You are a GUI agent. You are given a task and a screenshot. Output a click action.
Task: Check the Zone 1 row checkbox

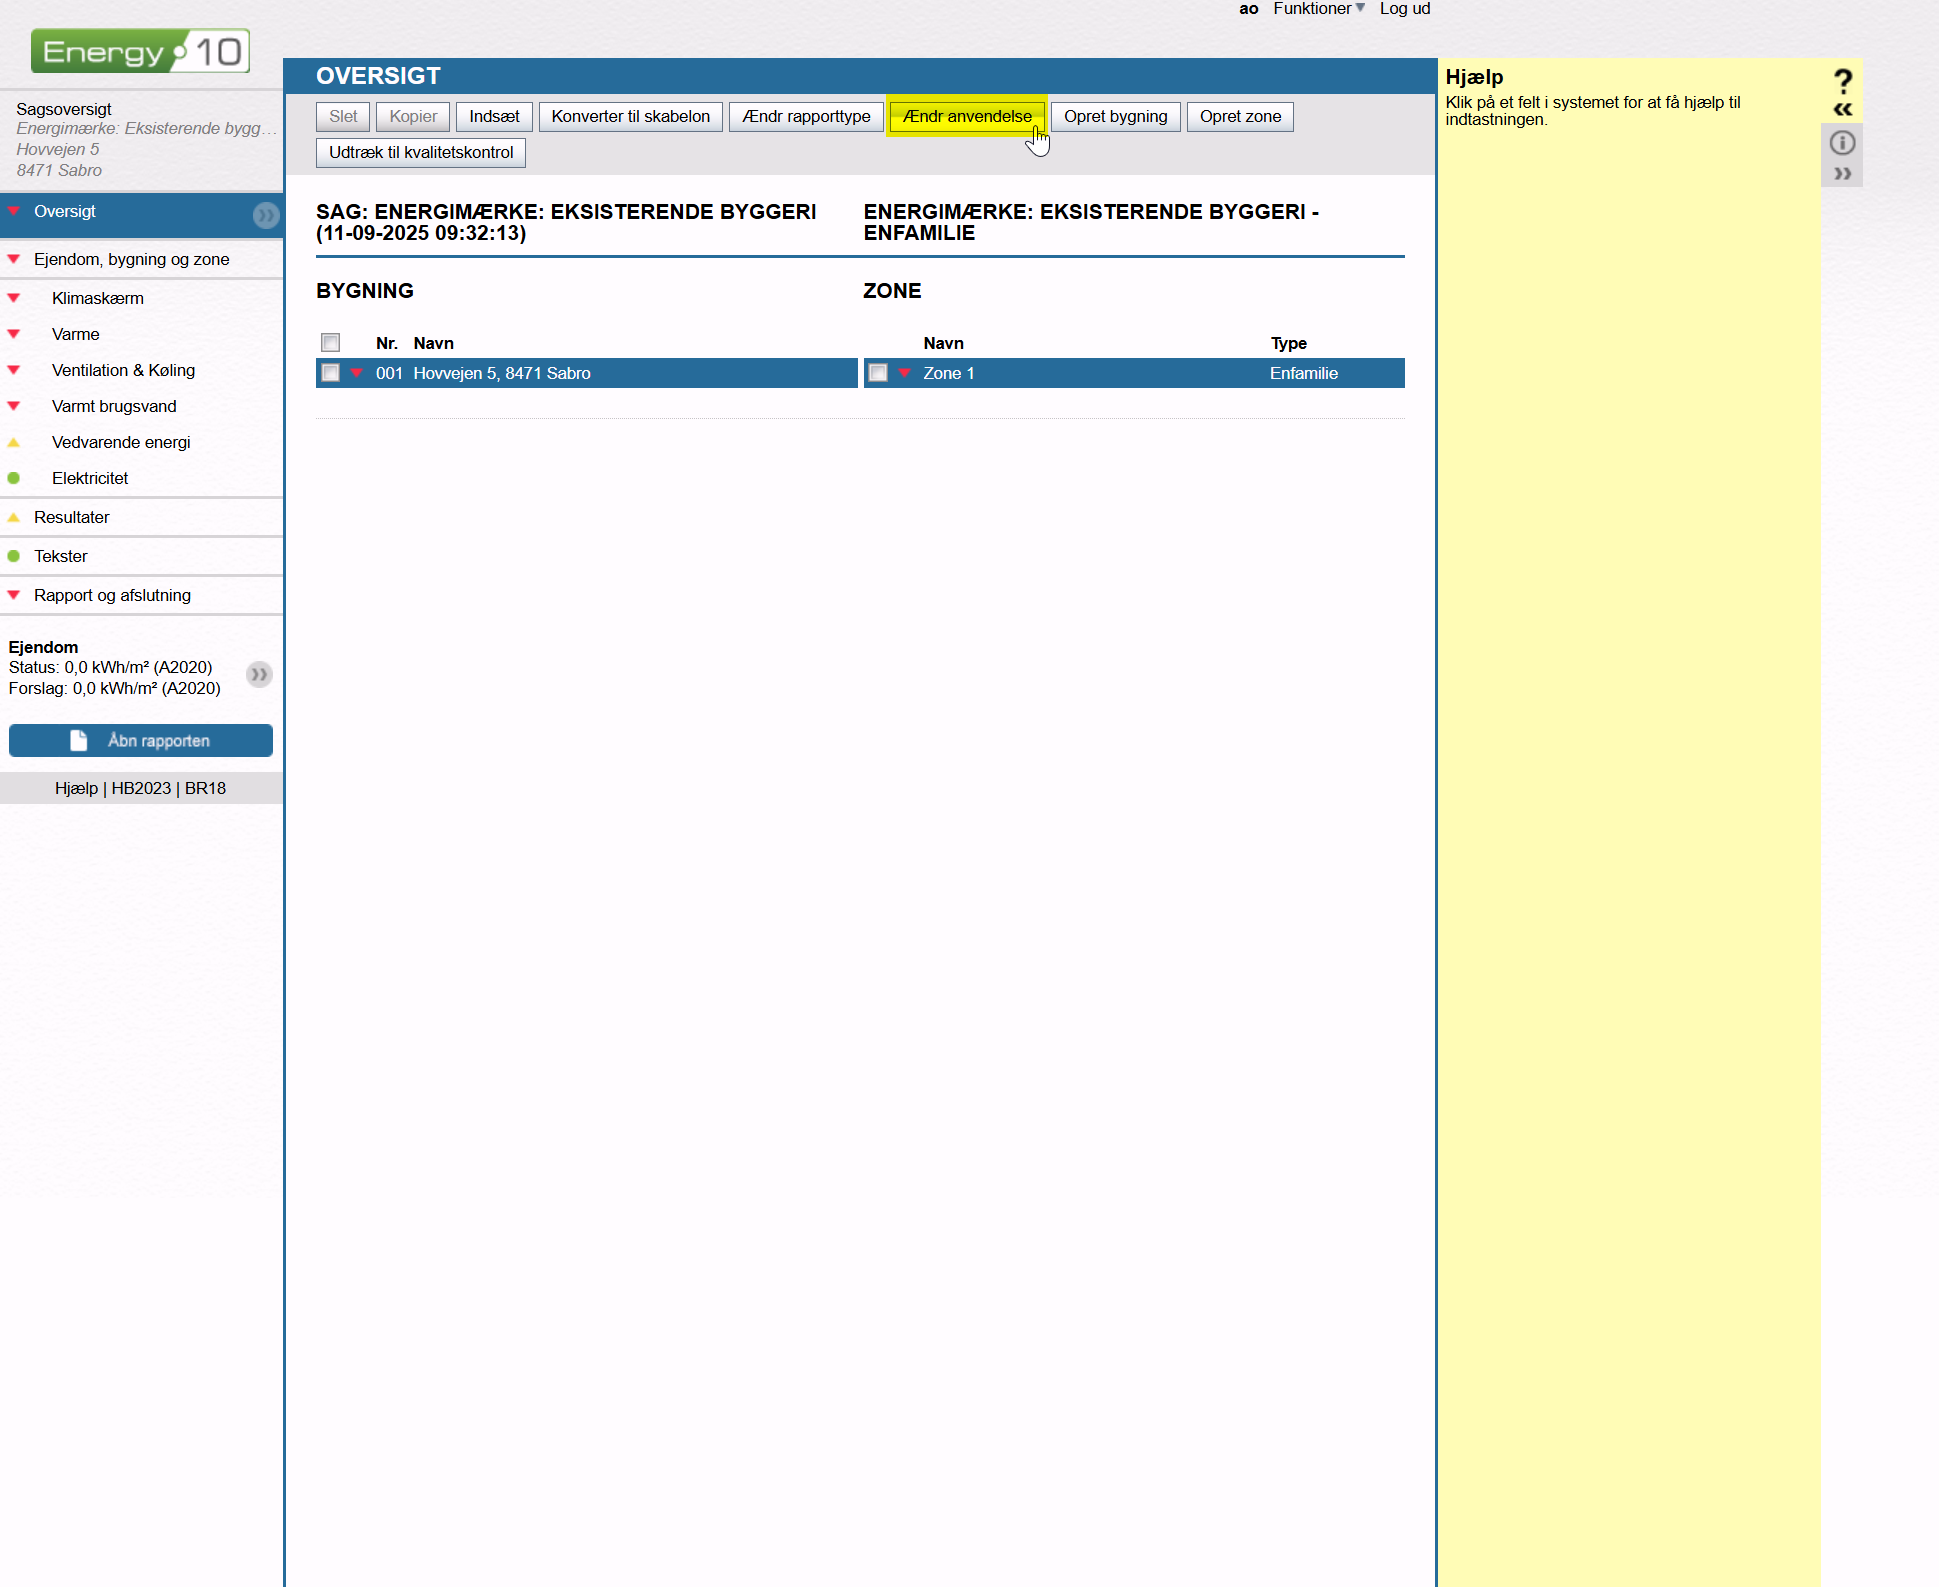pos(878,373)
